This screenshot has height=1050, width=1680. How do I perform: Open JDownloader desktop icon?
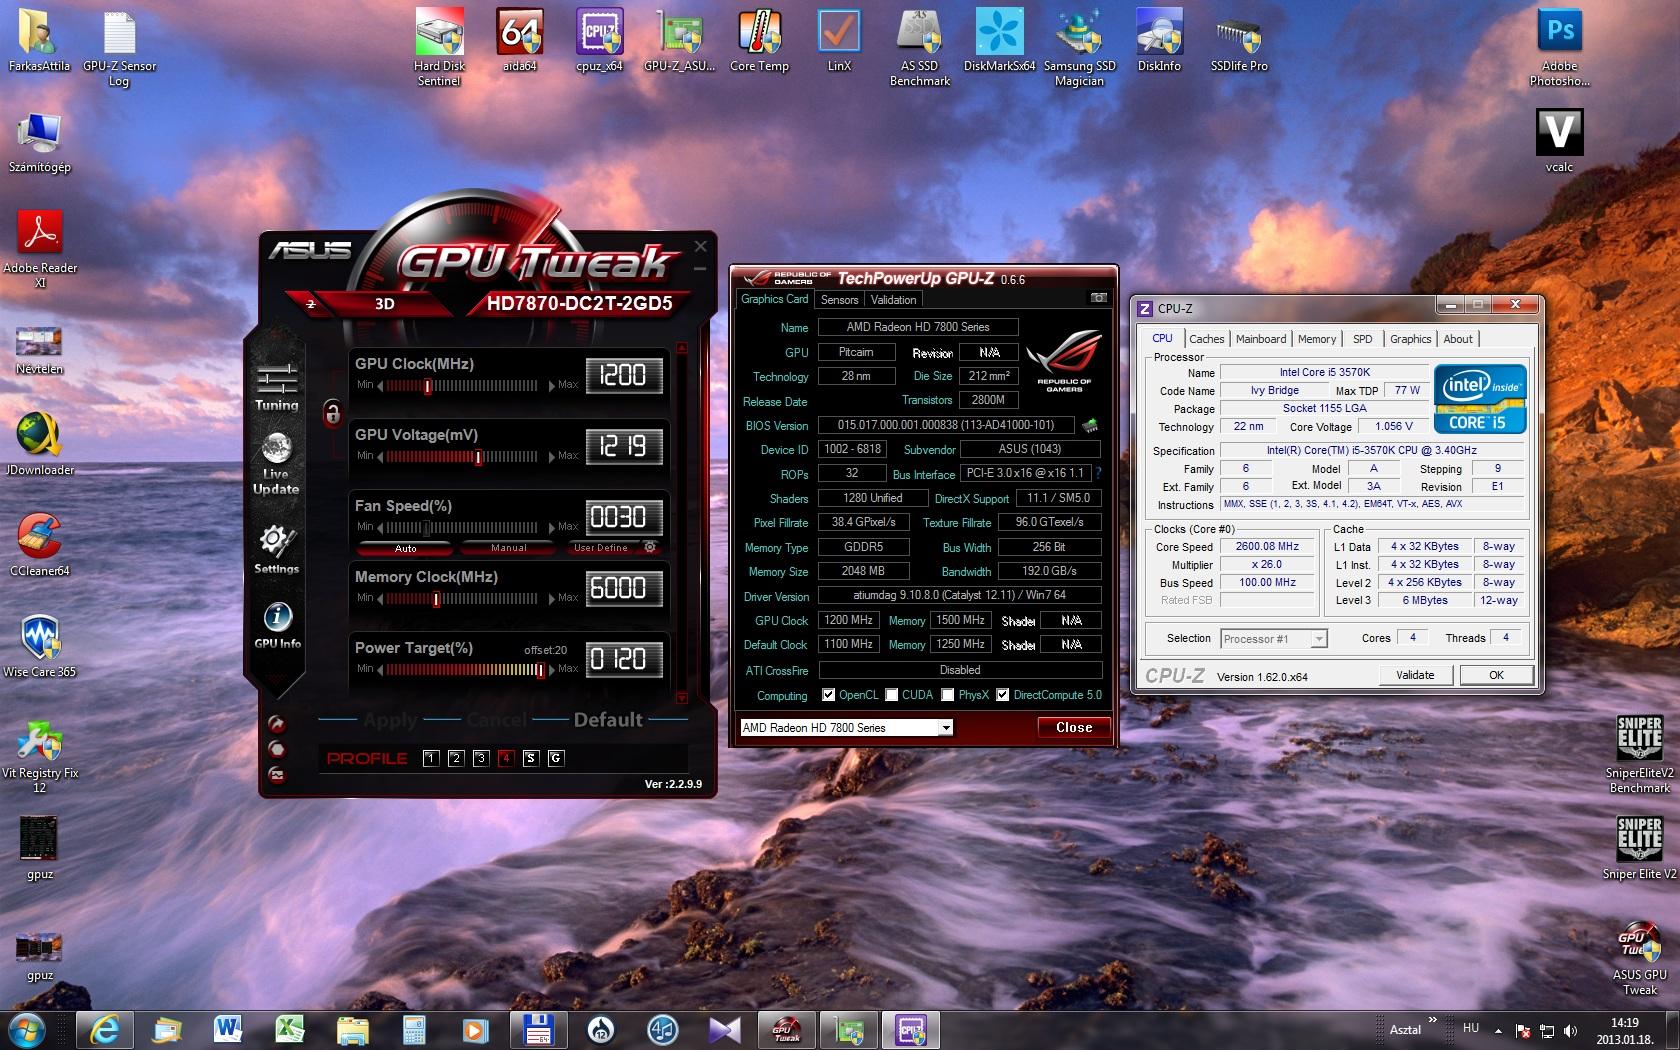click(40, 444)
